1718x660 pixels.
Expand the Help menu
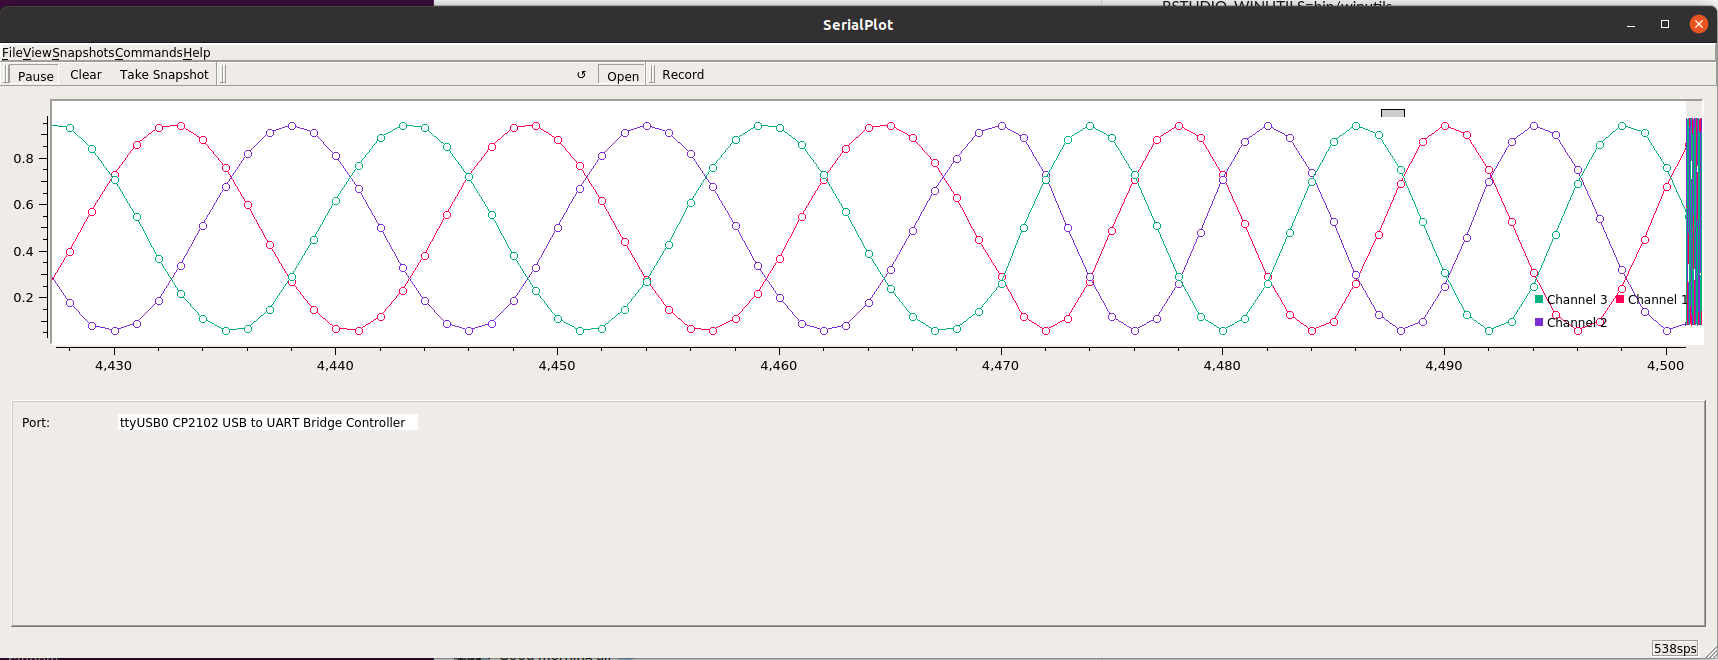[197, 53]
